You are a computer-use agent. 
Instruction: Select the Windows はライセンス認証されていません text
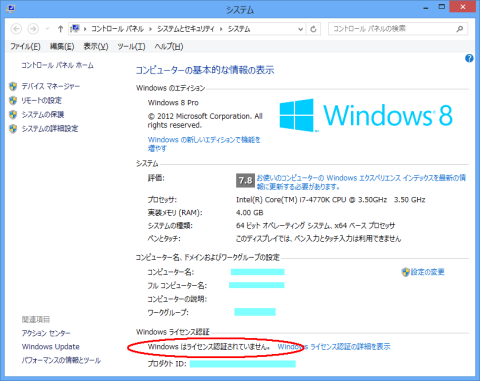pos(208,347)
